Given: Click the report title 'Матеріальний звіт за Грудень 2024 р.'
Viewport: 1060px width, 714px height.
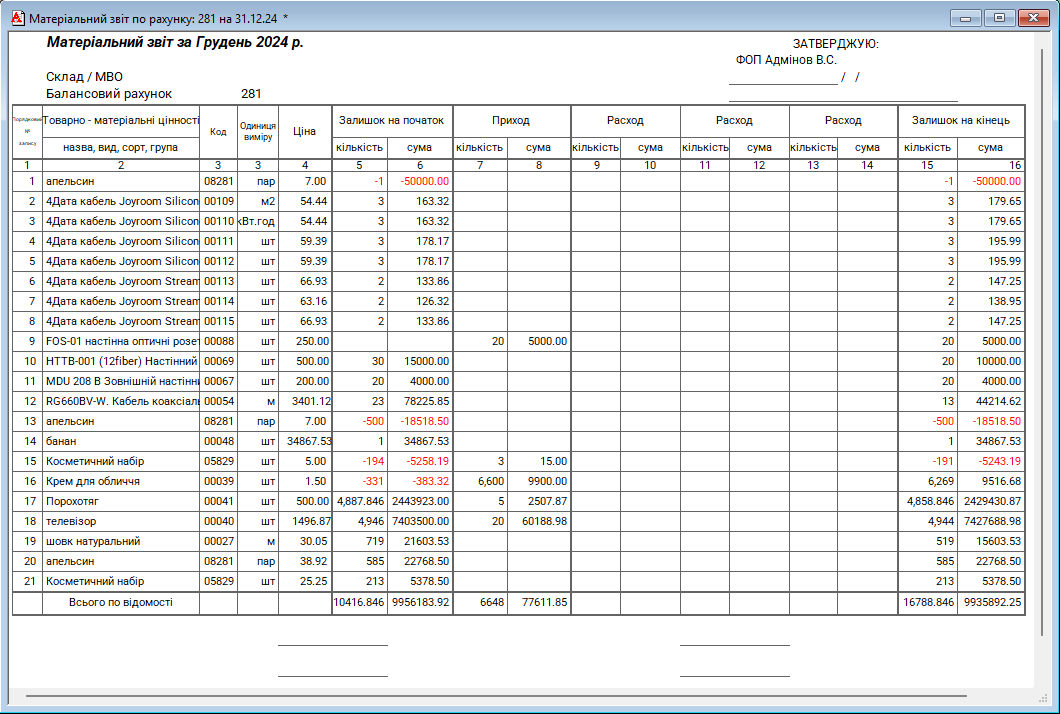Looking at the screenshot, I should click(175, 43).
